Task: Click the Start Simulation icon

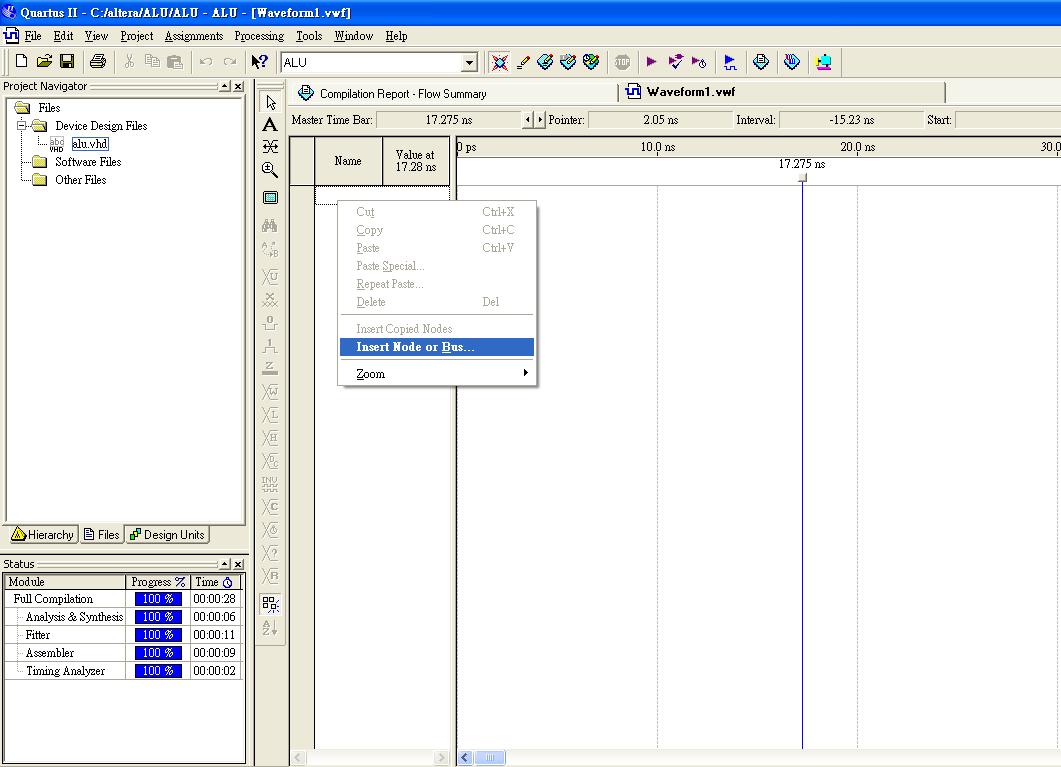Action: click(x=730, y=62)
